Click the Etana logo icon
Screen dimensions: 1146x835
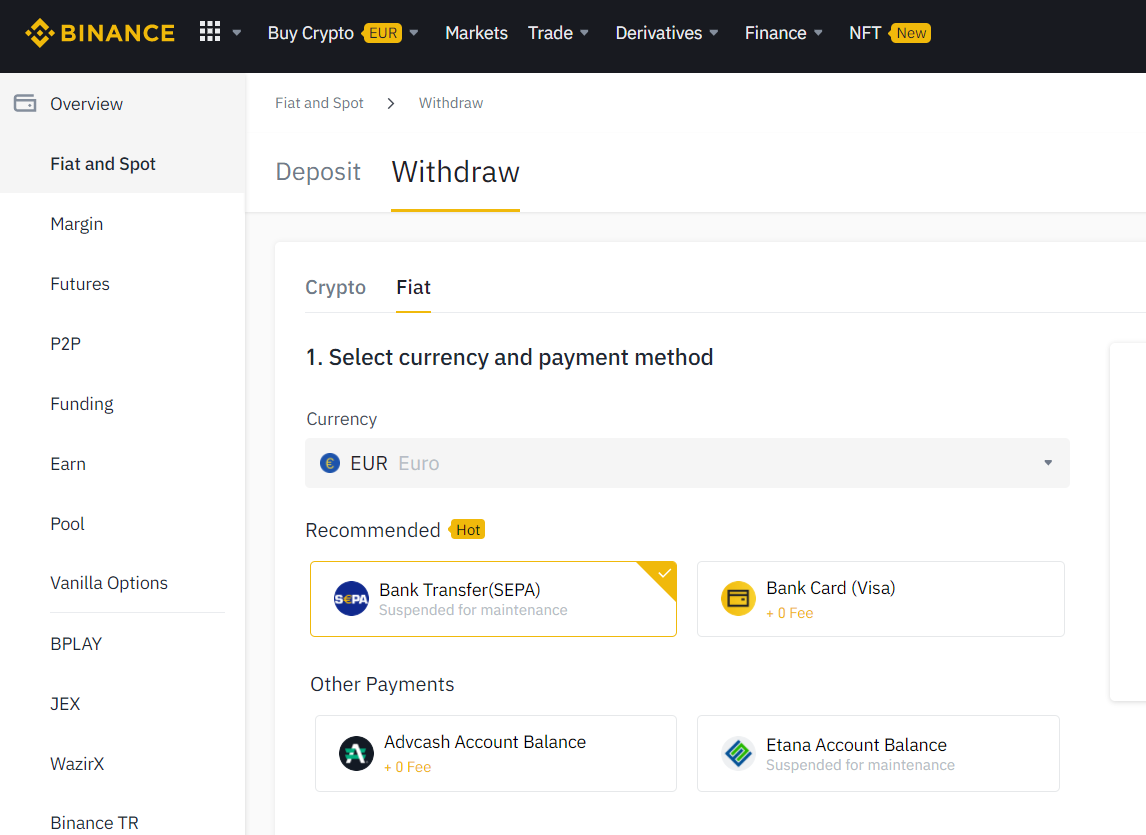click(x=738, y=753)
